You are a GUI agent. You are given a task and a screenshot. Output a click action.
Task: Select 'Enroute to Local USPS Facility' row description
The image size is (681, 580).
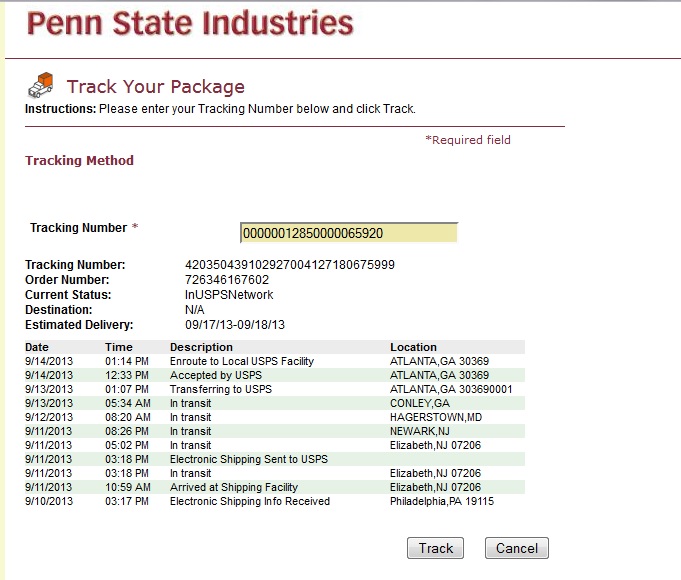pyautogui.click(x=241, y=361)
